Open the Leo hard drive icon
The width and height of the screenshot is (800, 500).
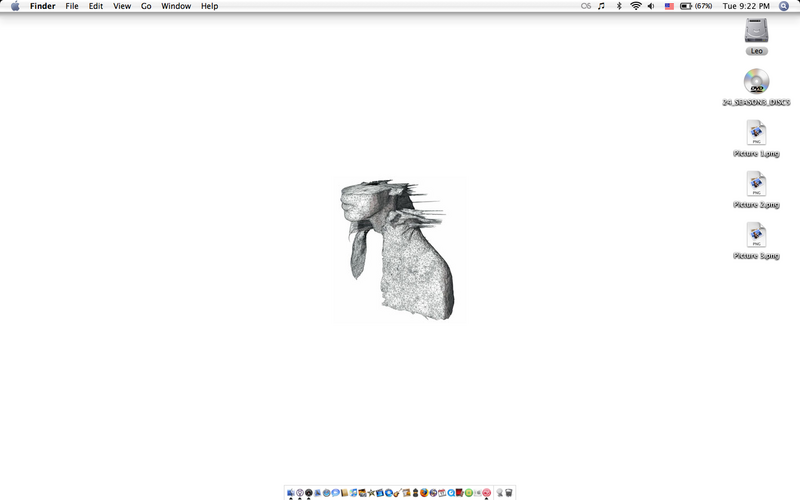click(756, 31)
